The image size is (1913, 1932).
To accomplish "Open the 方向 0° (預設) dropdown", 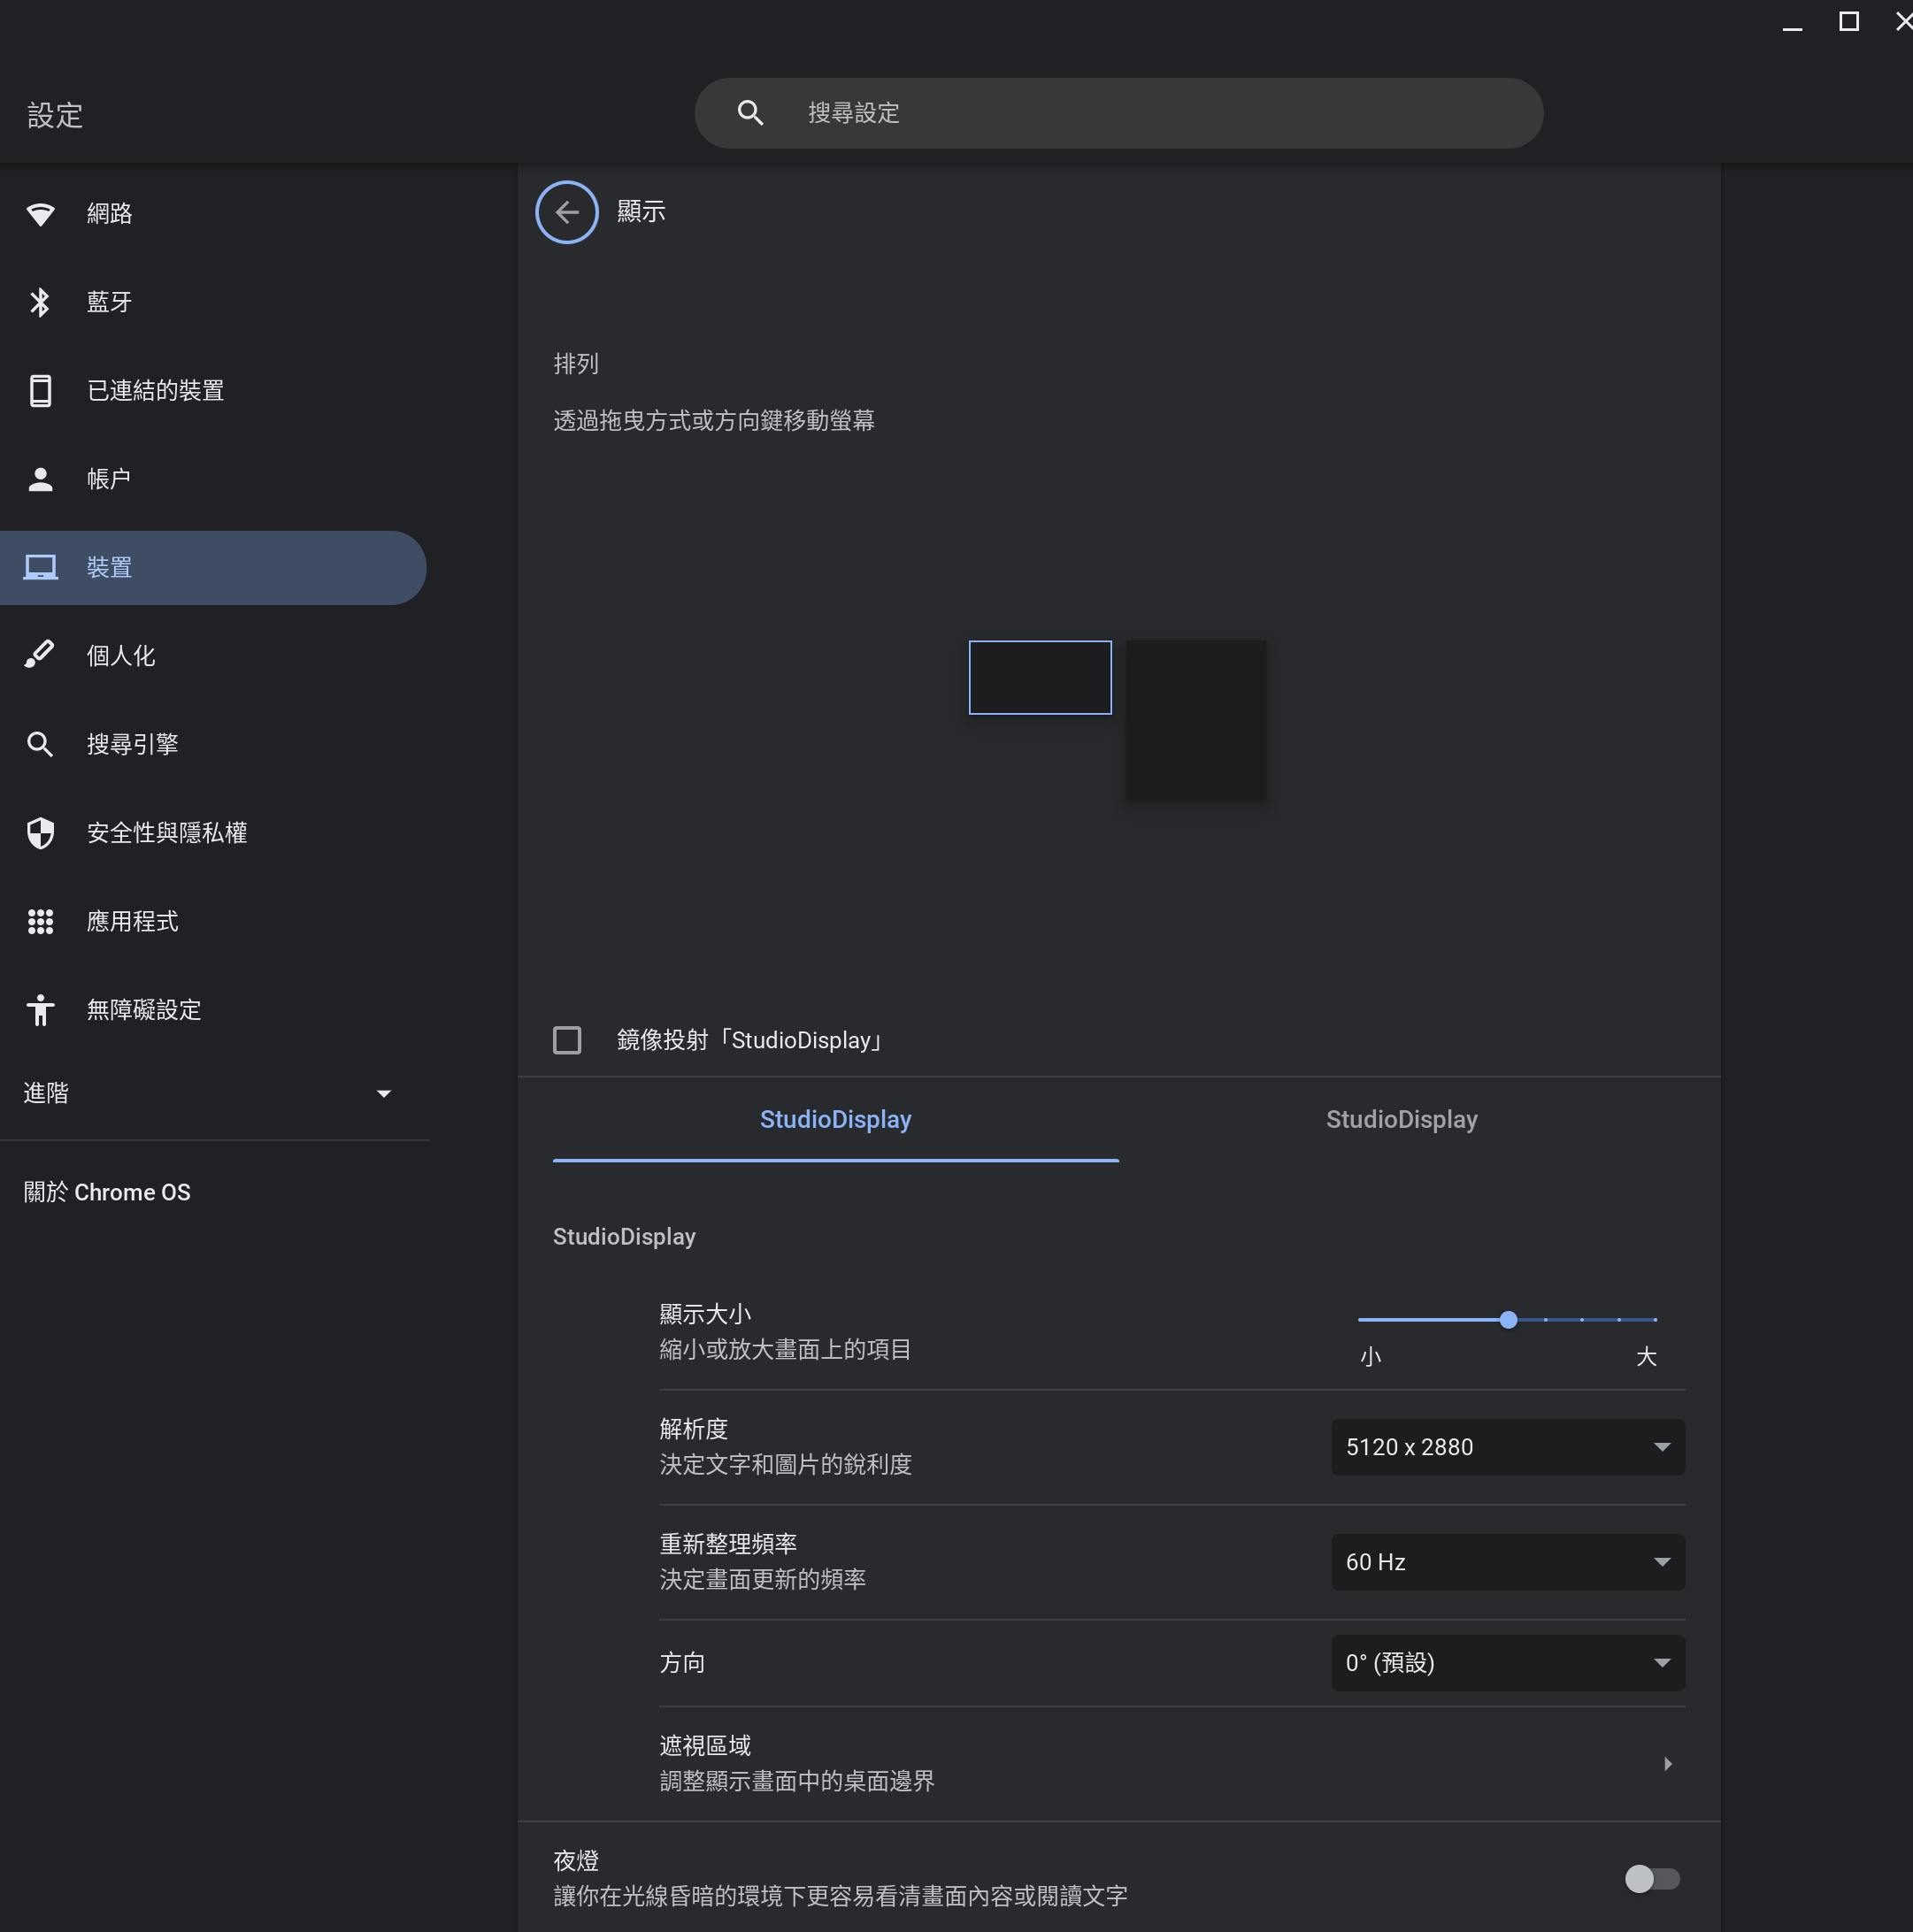I will coord(1508,1663).
